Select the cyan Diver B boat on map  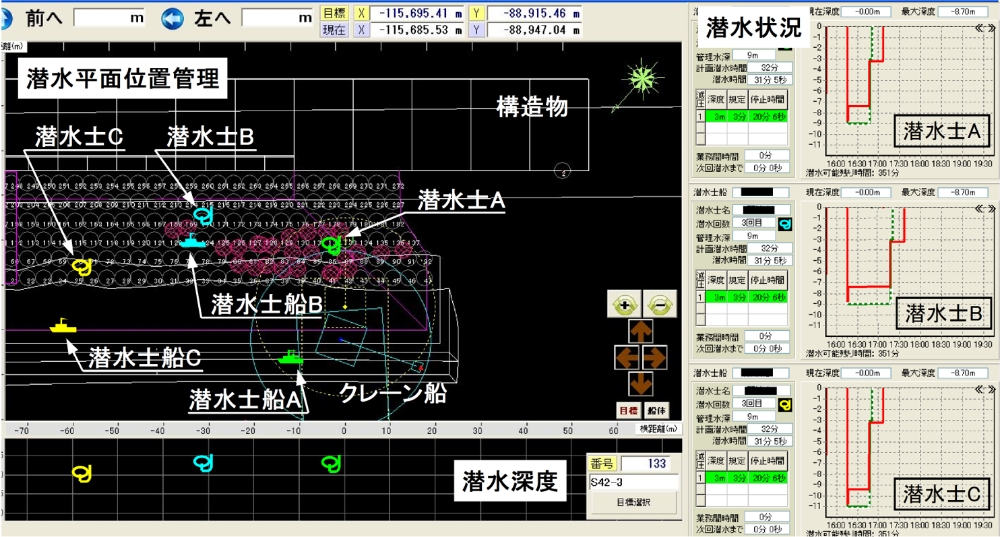pos(189,241)
